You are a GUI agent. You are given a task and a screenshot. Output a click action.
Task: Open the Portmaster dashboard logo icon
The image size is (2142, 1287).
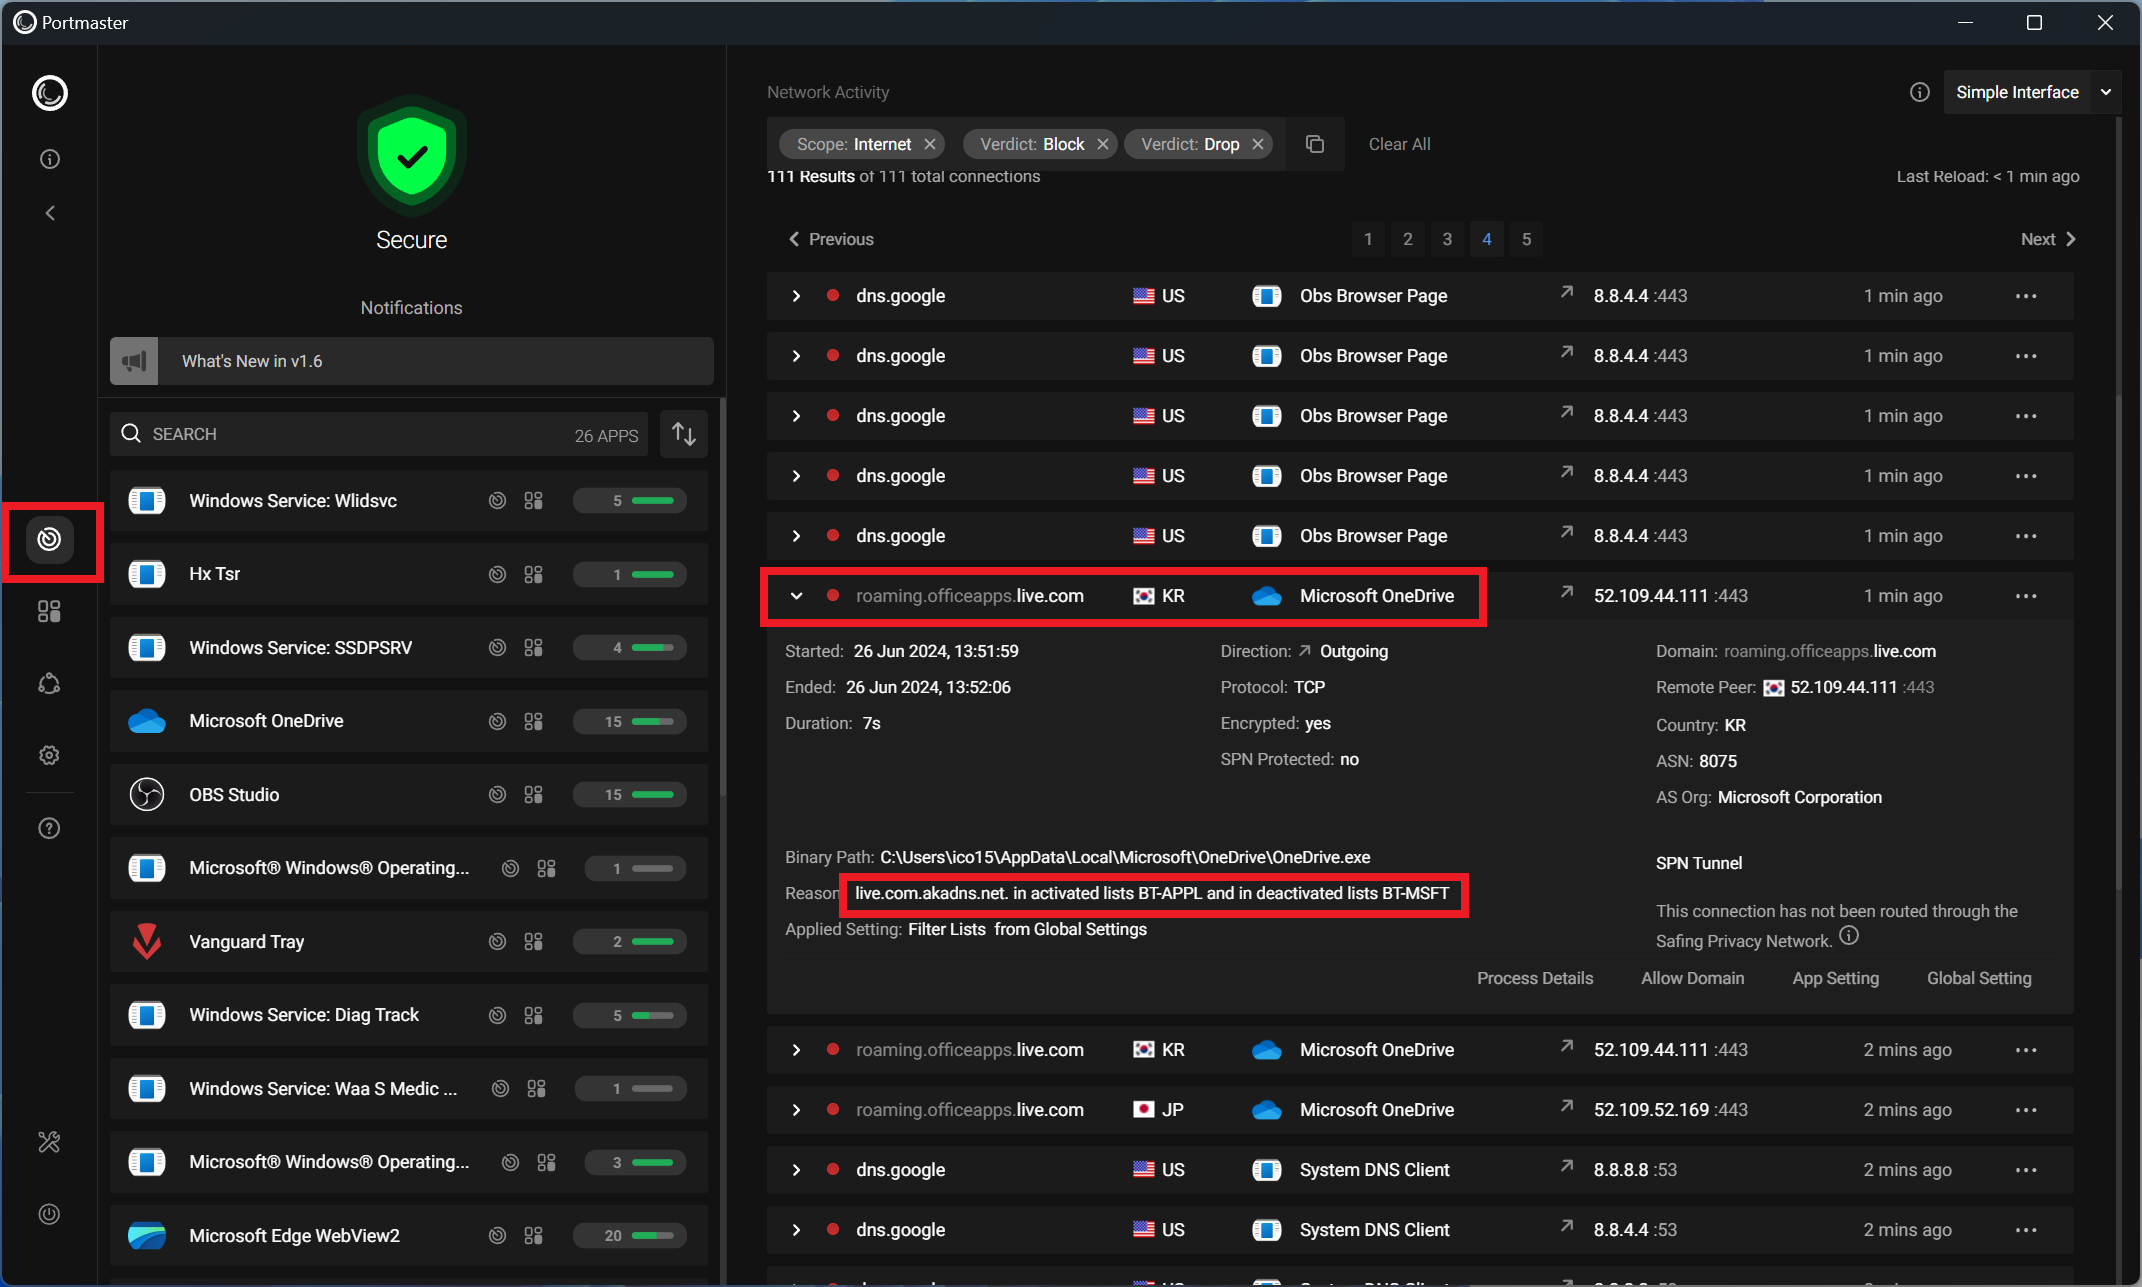coord(49,93)
